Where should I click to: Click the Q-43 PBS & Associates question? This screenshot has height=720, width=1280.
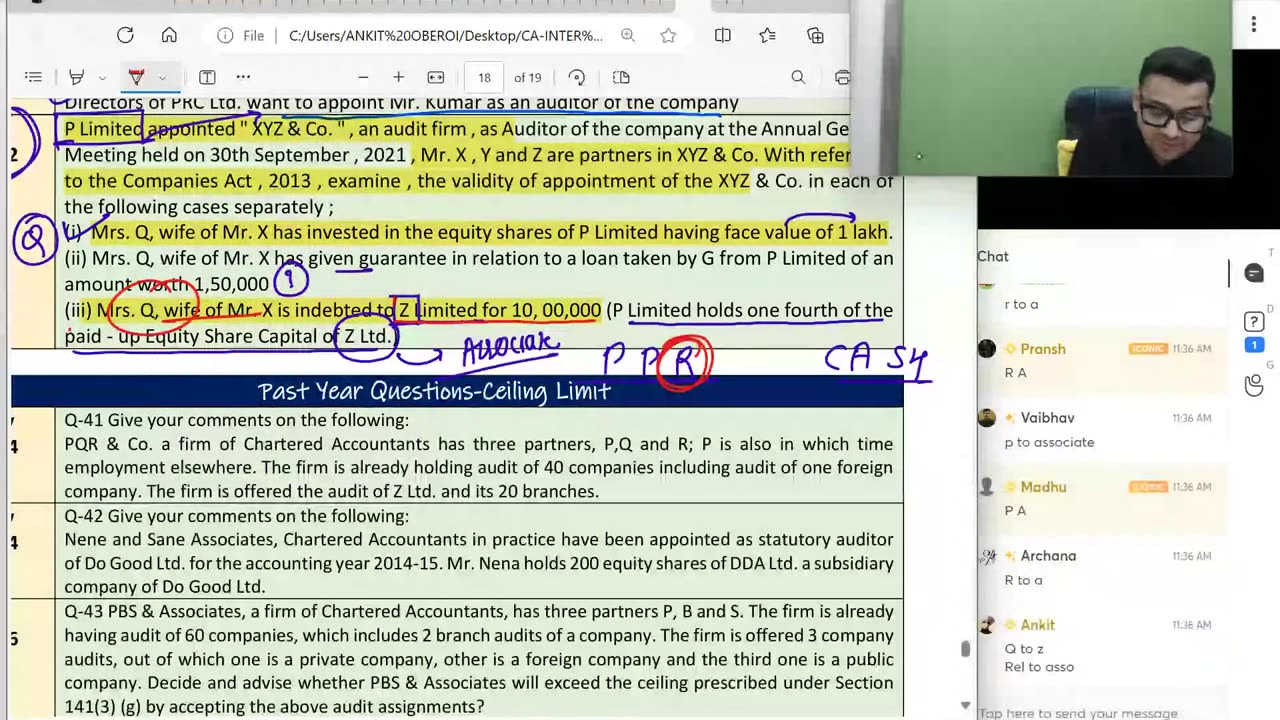click(x=478, y=659)
